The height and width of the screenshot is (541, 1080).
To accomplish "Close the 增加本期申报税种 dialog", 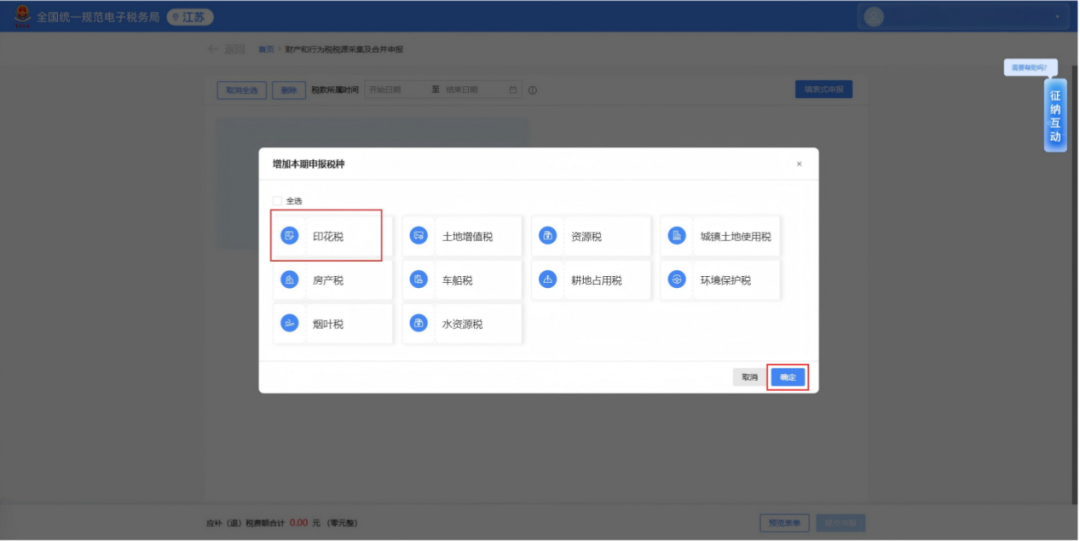I will point(798,164).
